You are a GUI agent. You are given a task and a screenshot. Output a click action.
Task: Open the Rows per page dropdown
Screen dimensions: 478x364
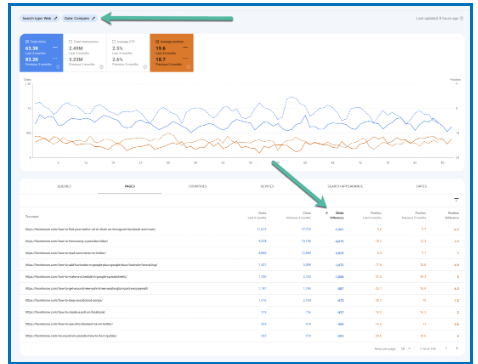tap(406, 349)
